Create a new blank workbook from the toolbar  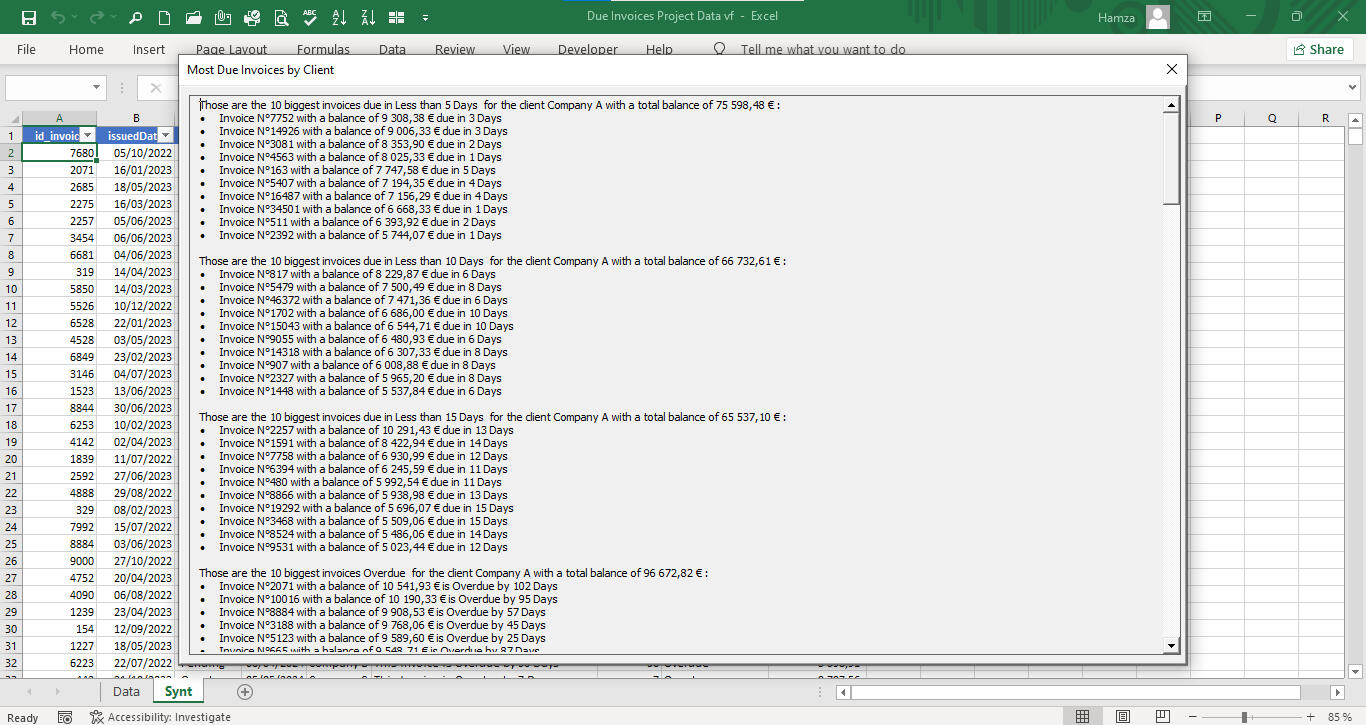165,17
